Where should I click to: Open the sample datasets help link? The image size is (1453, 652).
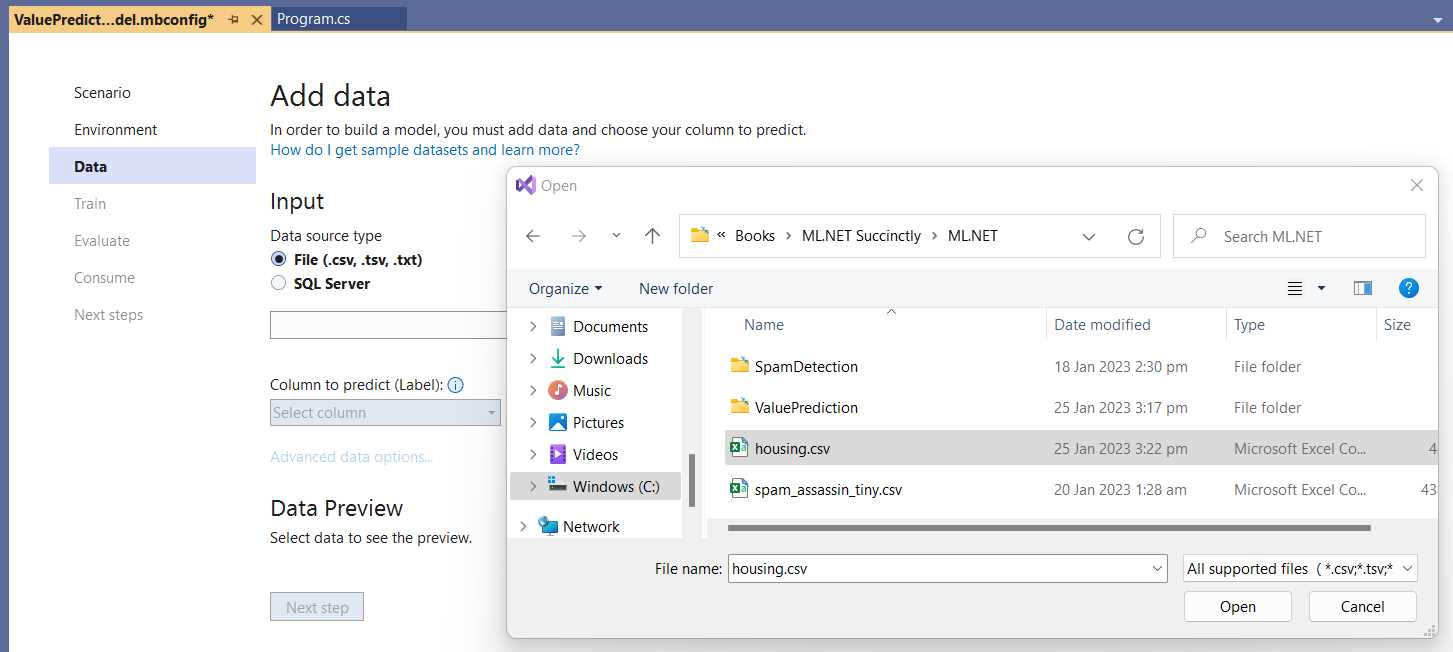tap(425, 150)
